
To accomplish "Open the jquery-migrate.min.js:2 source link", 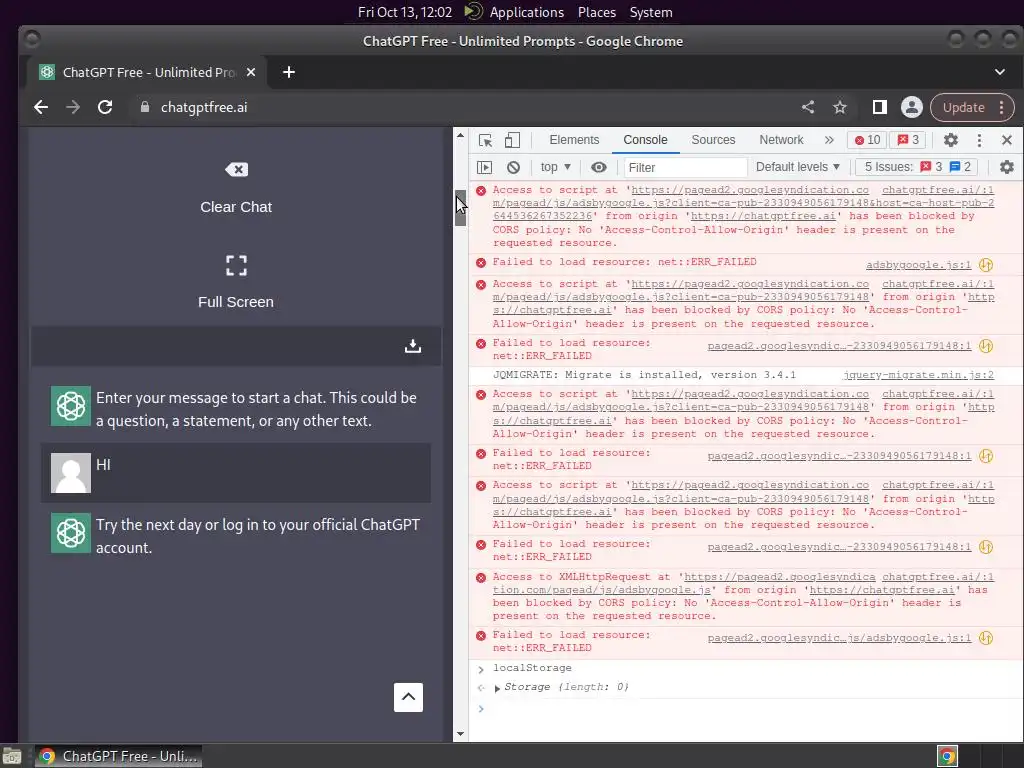I will (918, 375).
